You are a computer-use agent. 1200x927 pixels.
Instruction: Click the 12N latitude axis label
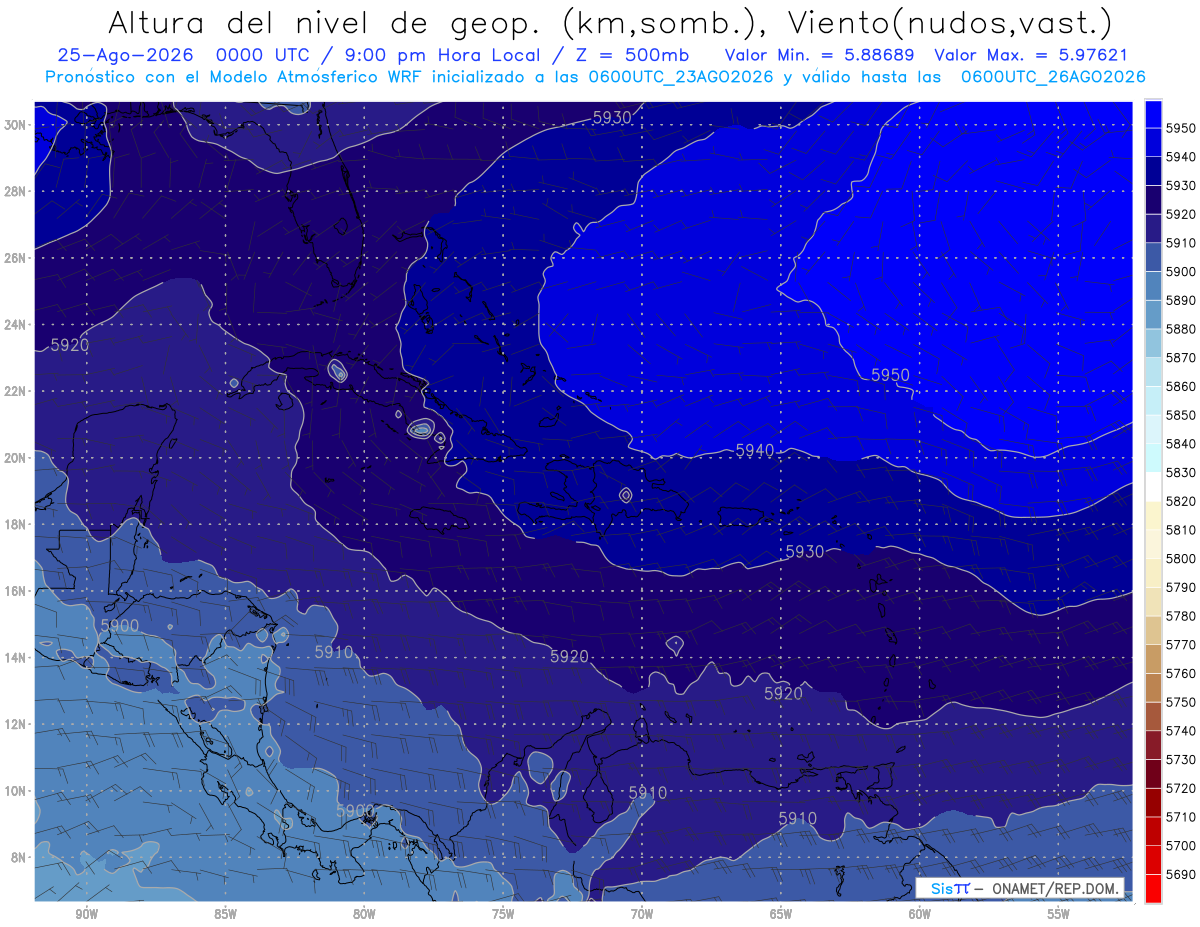pos(16,724)
